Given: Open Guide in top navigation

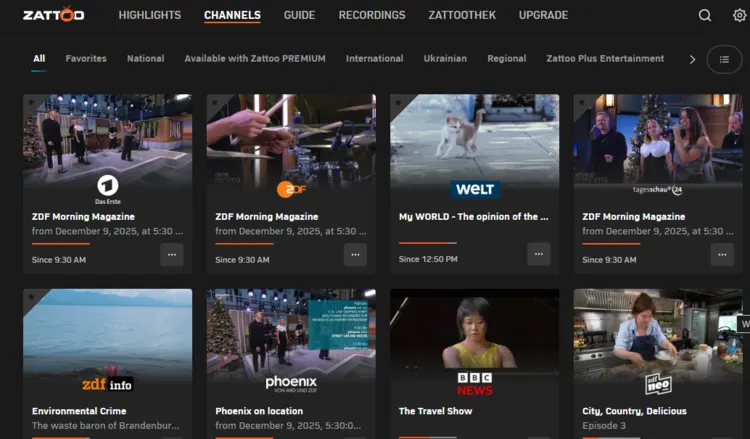Looking at the screenshot, I should point(299,15).
